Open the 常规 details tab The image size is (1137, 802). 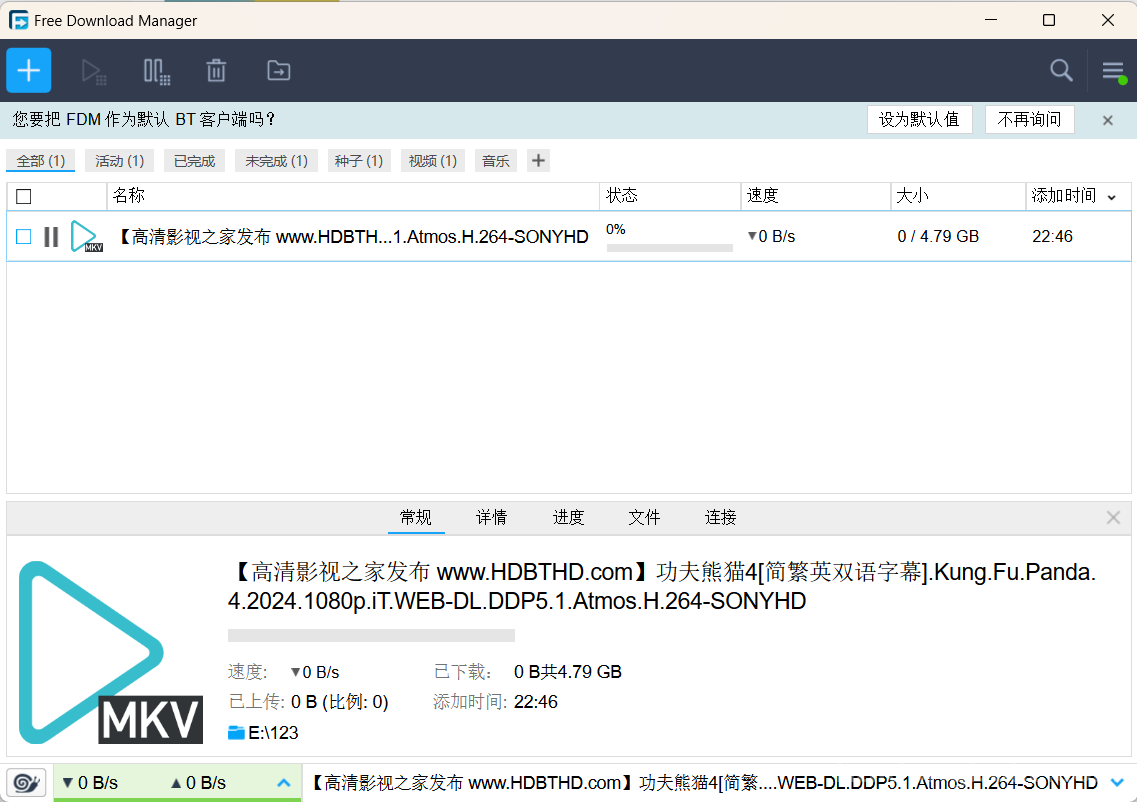[415, 518]
